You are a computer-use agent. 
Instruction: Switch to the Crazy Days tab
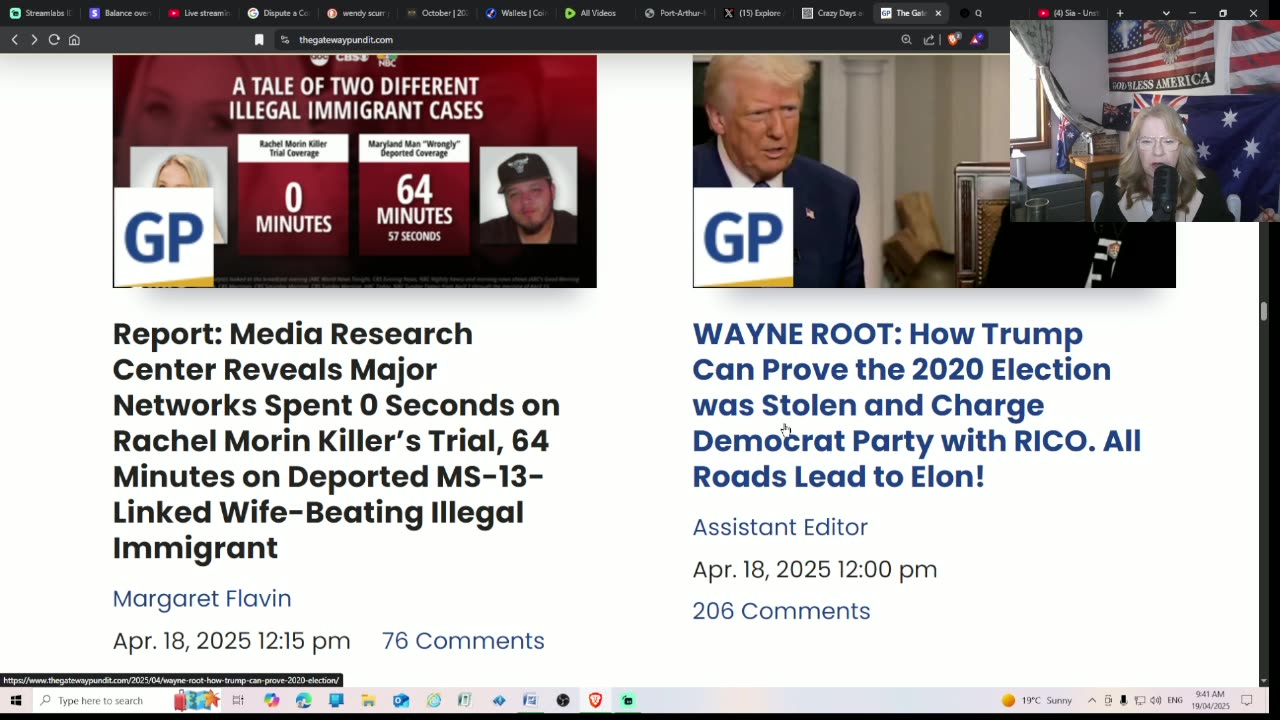pos(834,13)
